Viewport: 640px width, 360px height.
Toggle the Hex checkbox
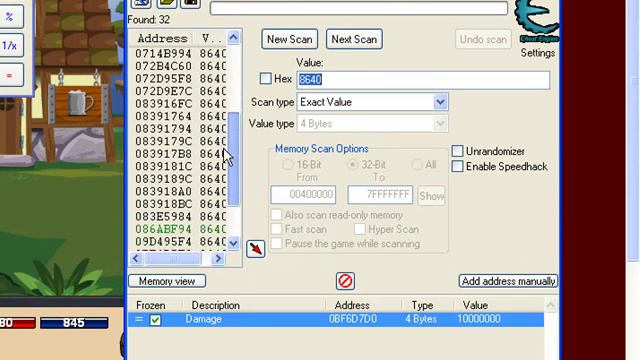coord(265,78)
